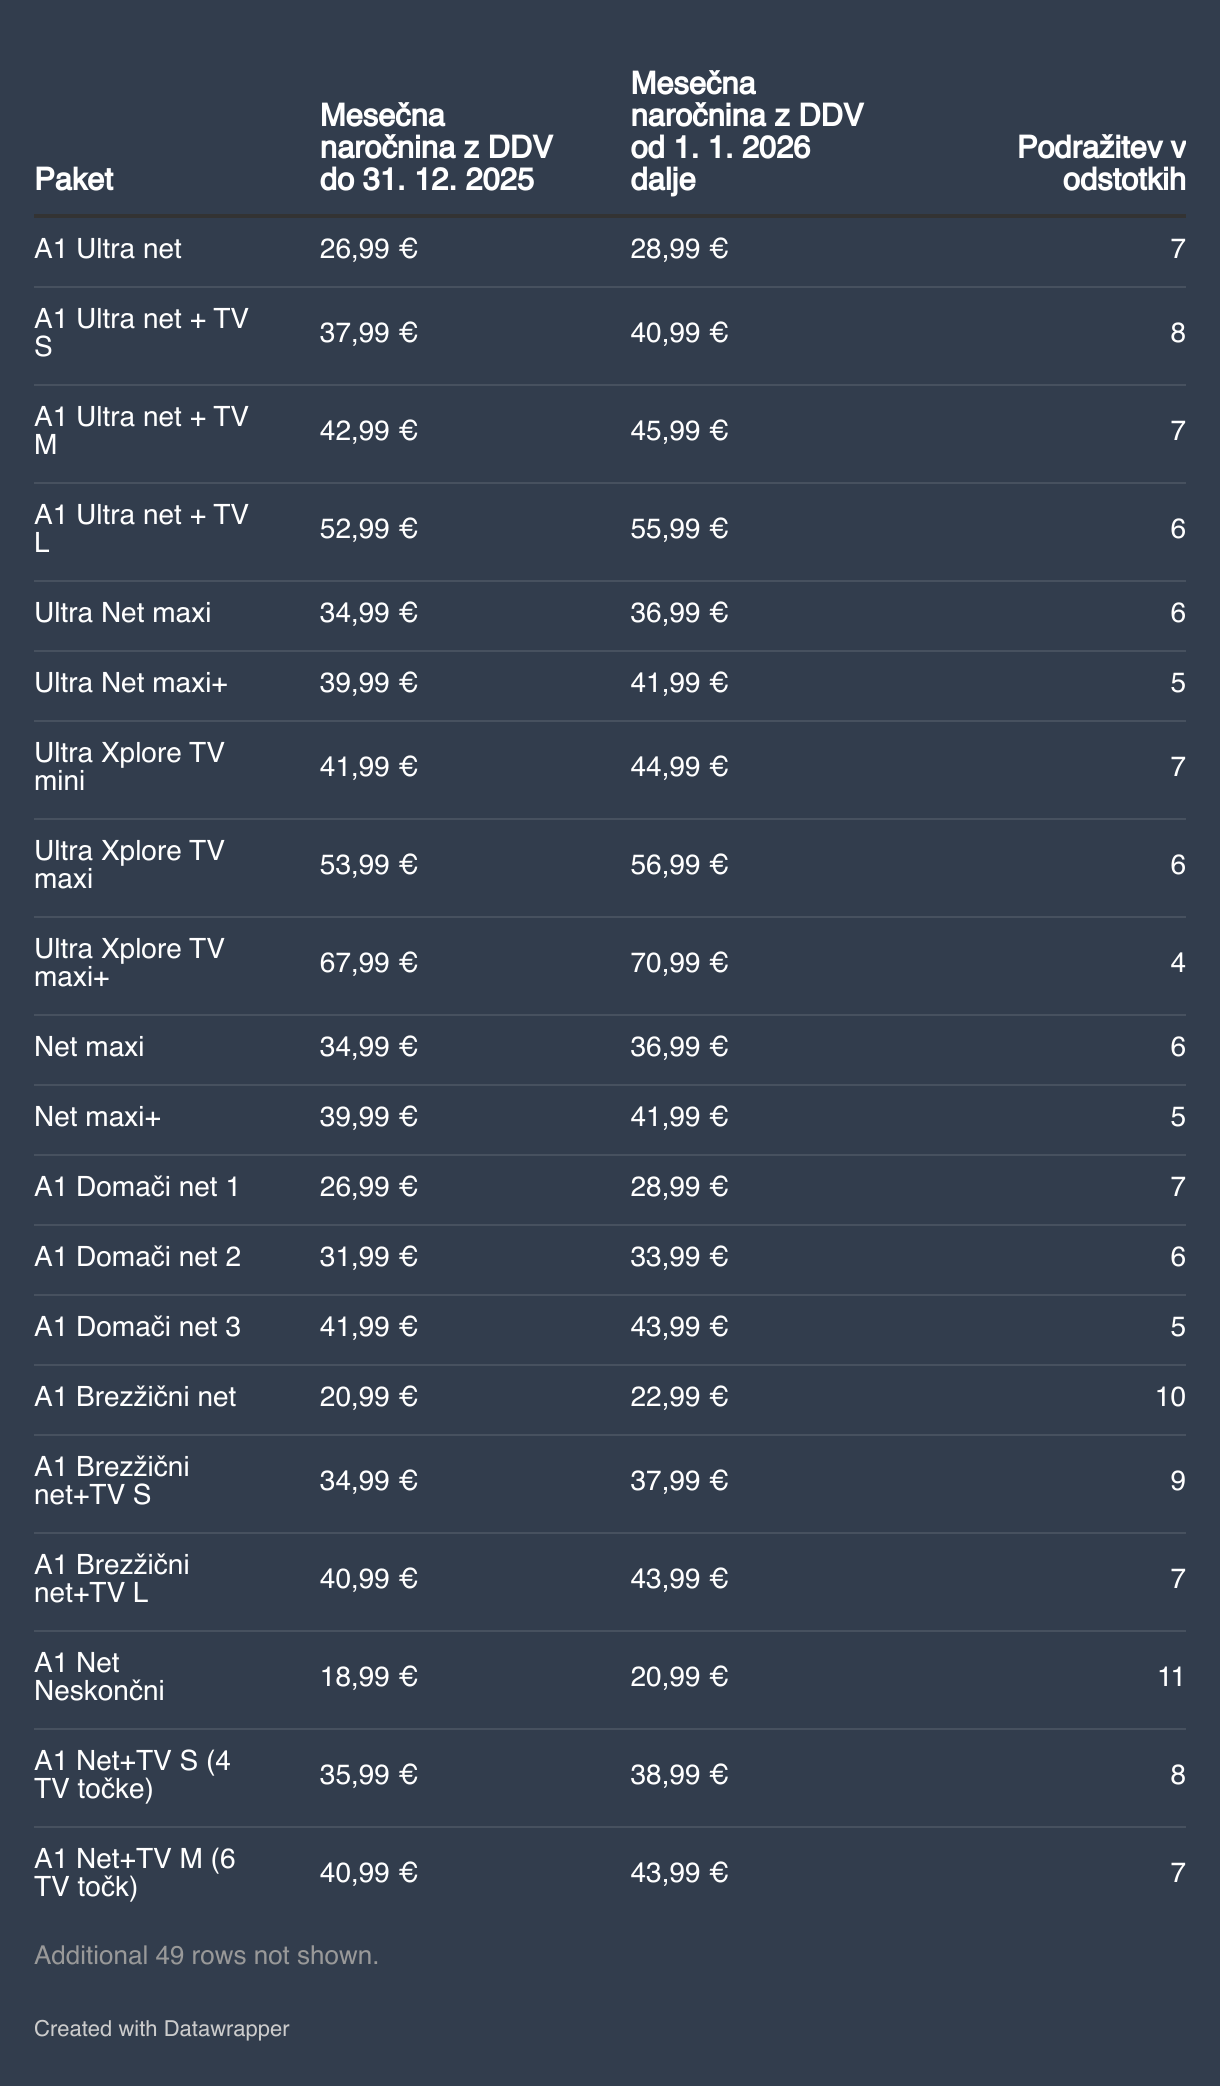Click the 9 percent value for A1 Brezžični net+TV S
Viewport: 1220px width, 2086px height.
[1177, 1480]
